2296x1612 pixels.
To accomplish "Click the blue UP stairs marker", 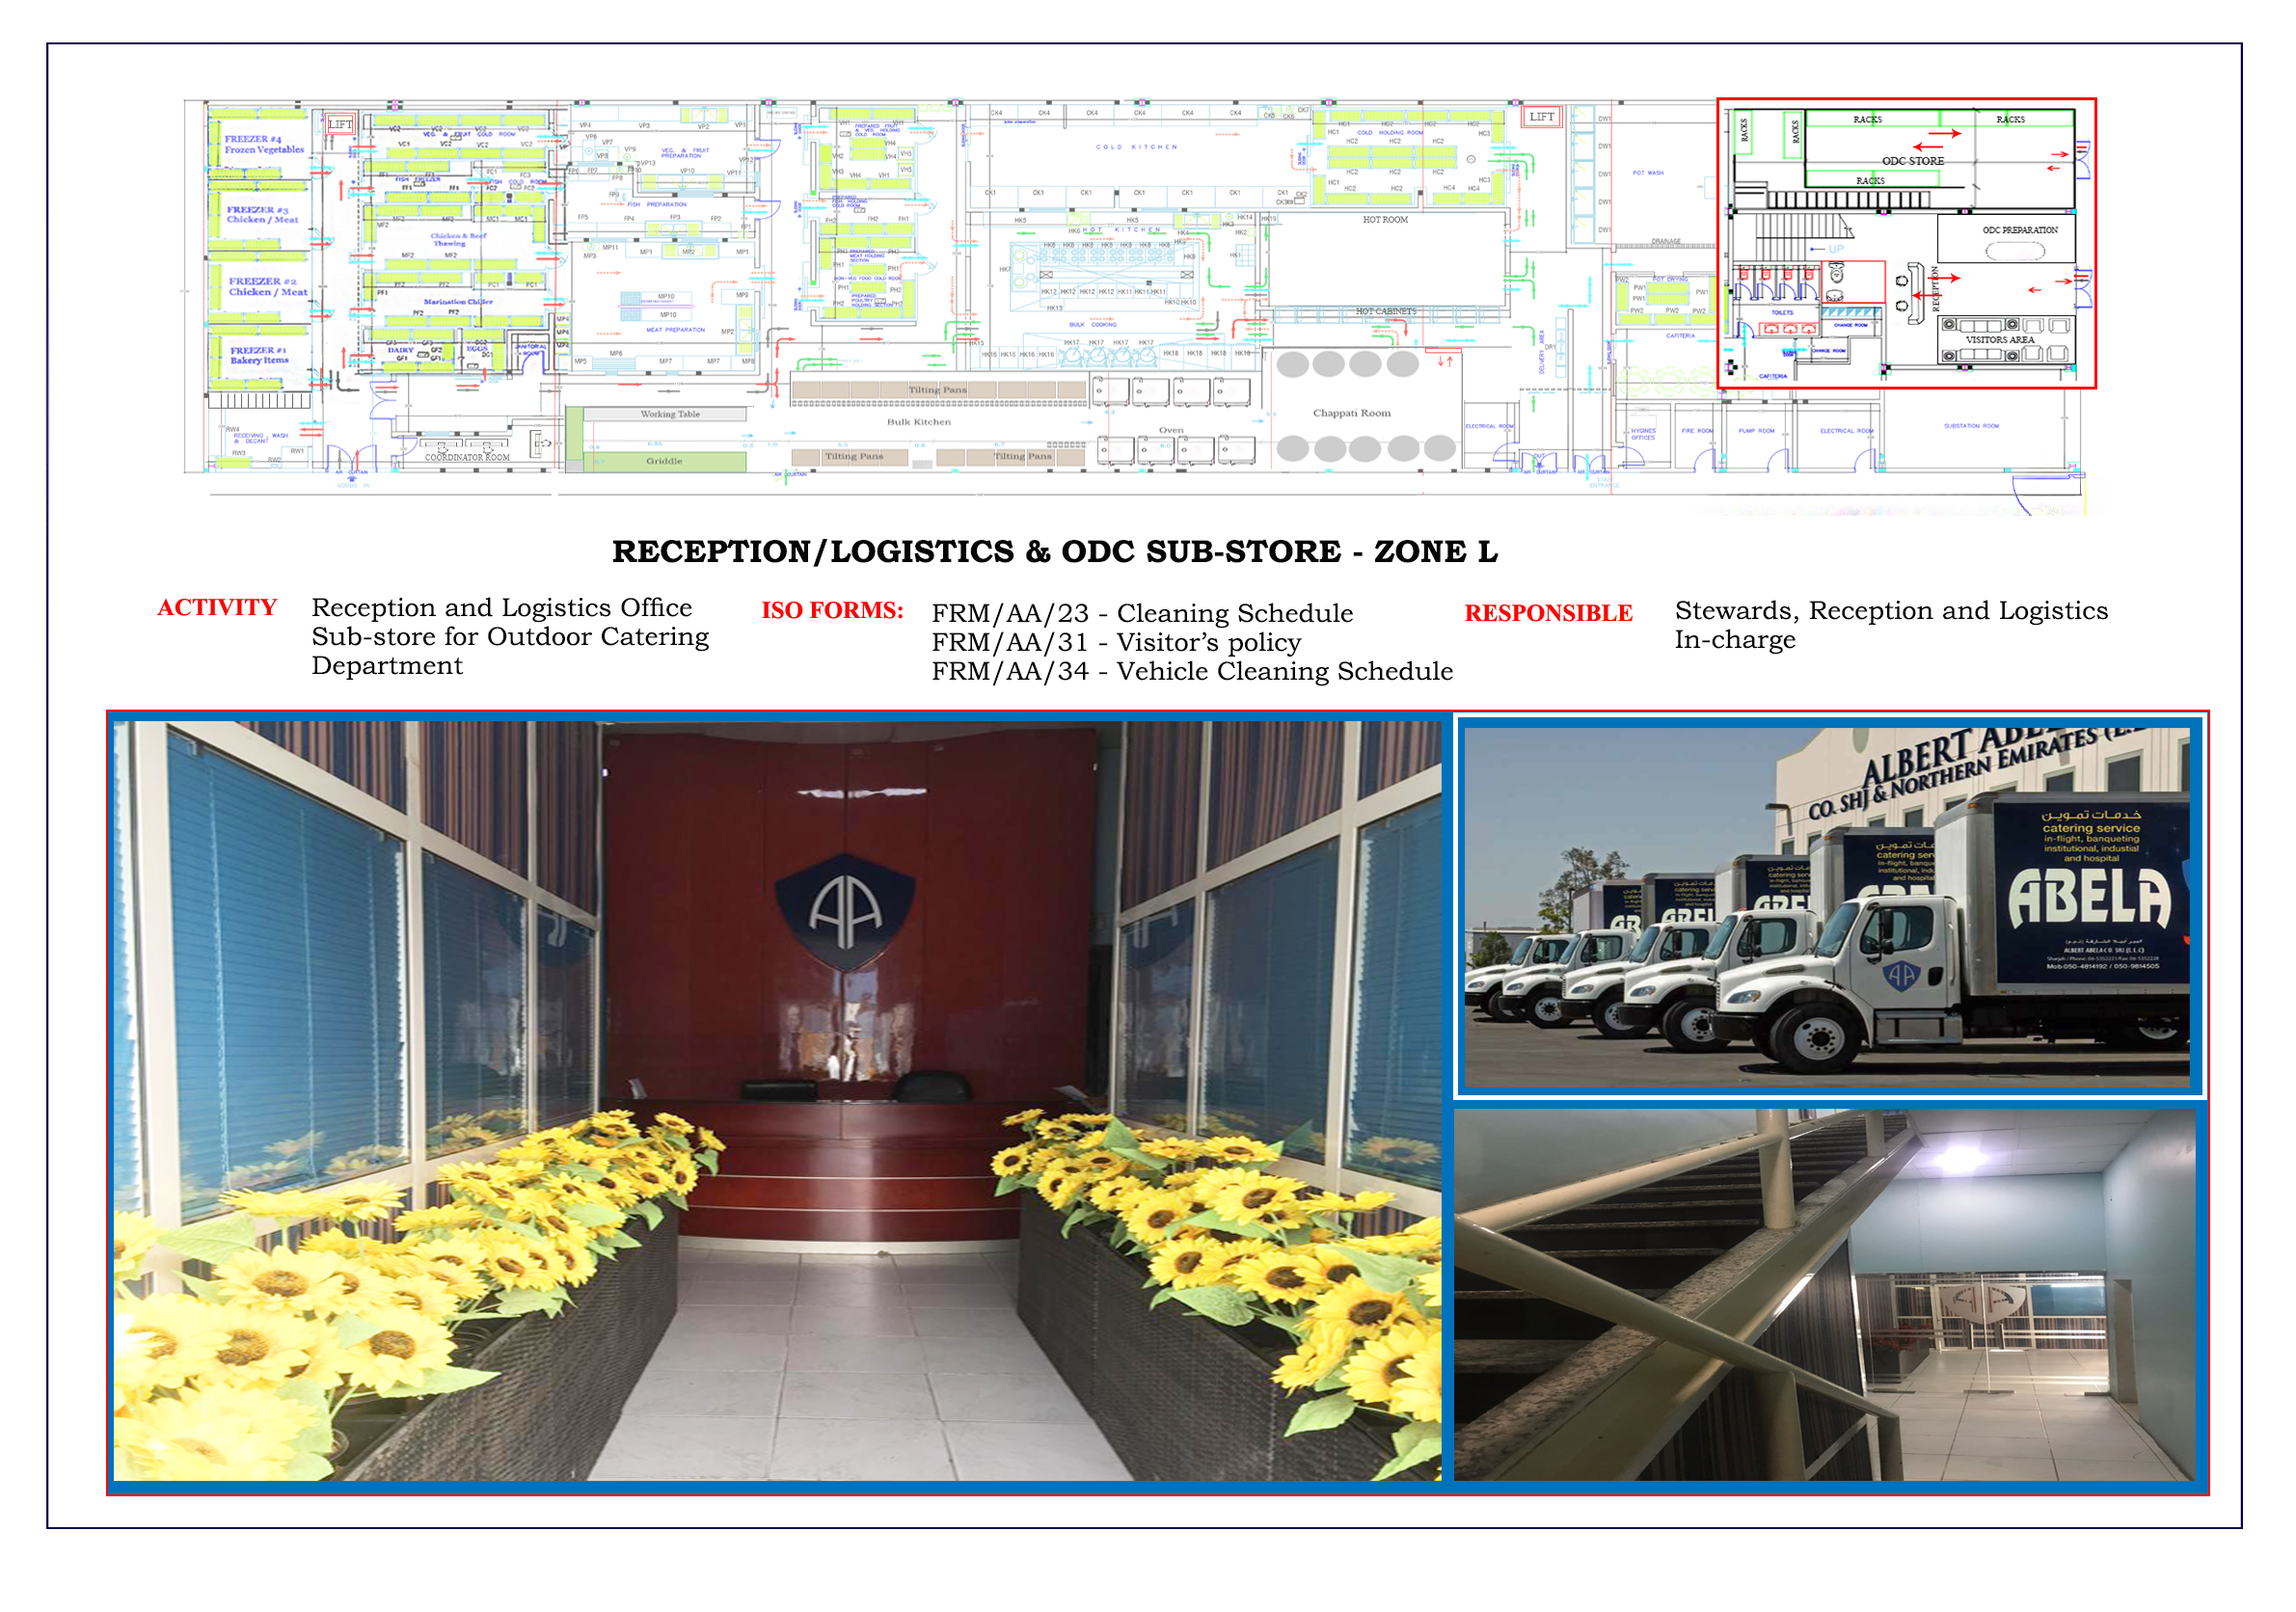I will (x=1835, y=249).
